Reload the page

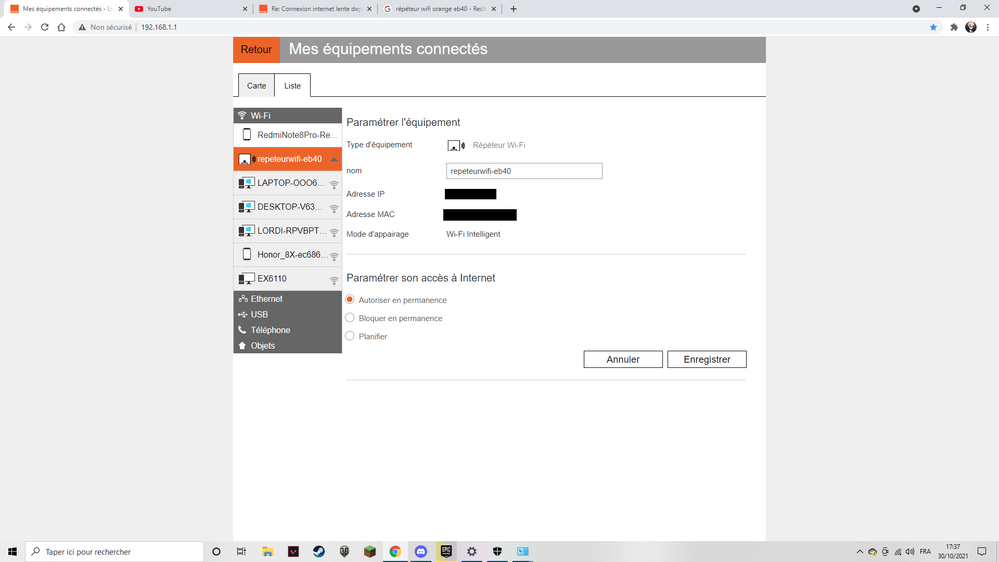(x=45, y=27)
